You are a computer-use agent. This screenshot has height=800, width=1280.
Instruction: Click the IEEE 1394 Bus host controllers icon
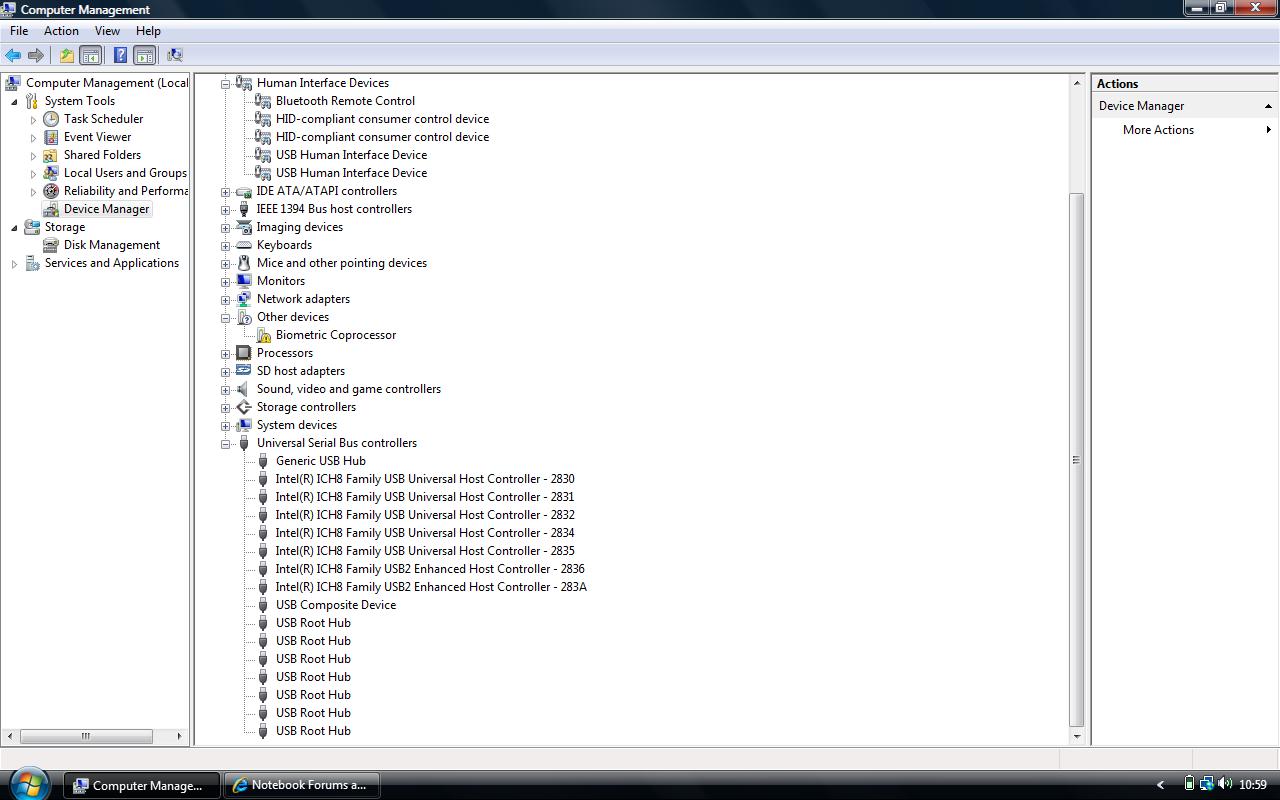pyautogui.click(x=244, y=209)
